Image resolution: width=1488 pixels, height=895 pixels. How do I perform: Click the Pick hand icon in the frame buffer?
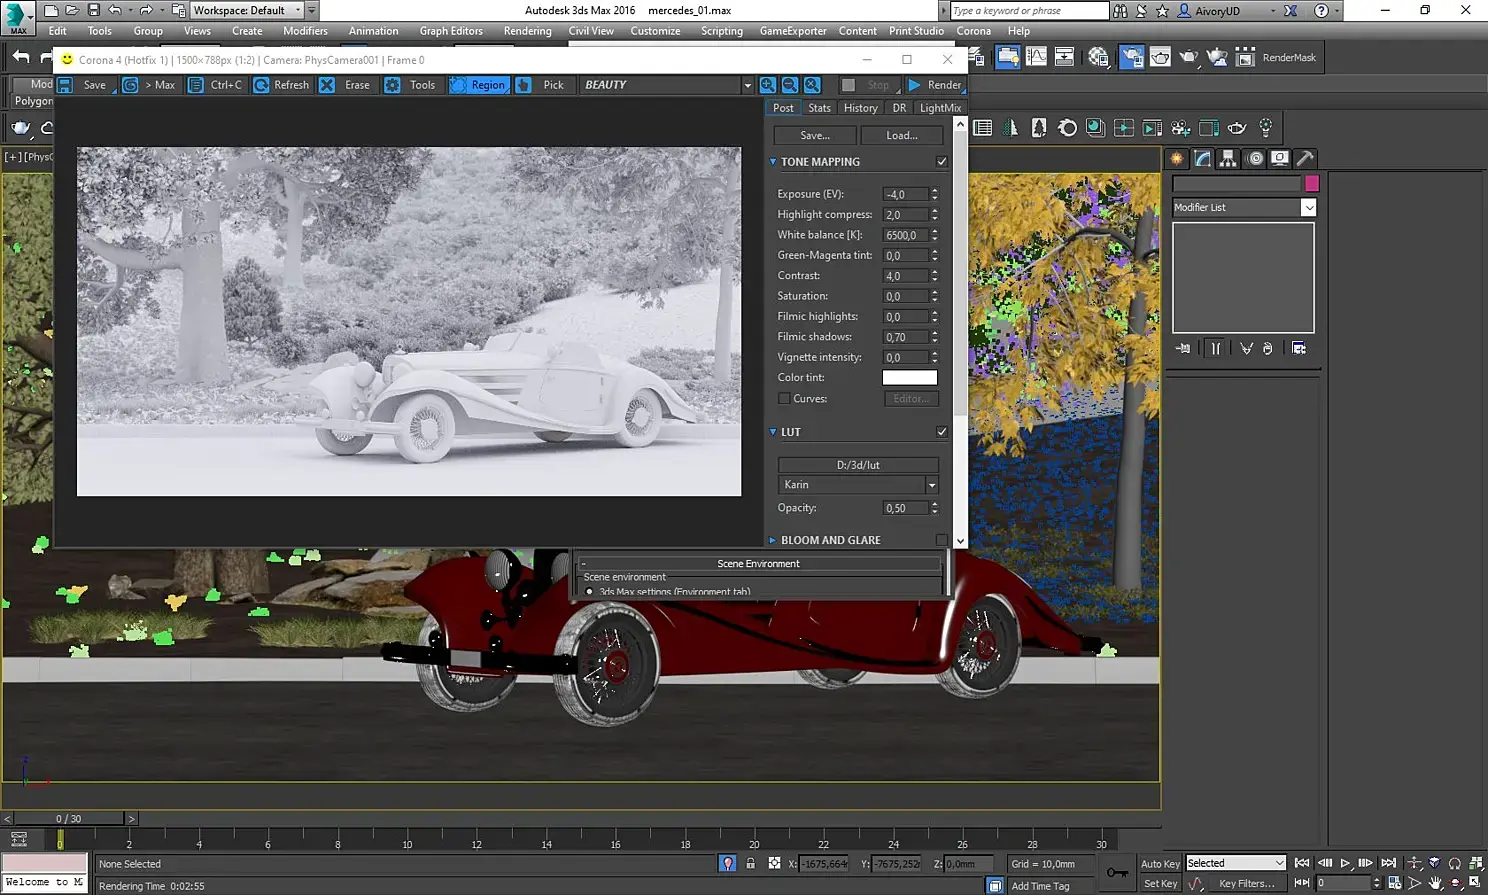pos(523,85)
